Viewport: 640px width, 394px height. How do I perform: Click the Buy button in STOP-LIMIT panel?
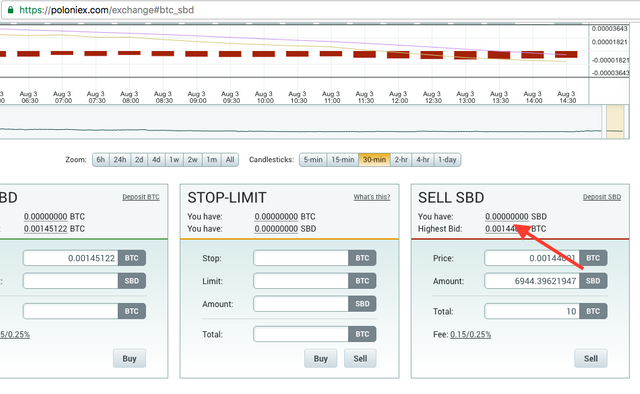click(x=321, y=358)
